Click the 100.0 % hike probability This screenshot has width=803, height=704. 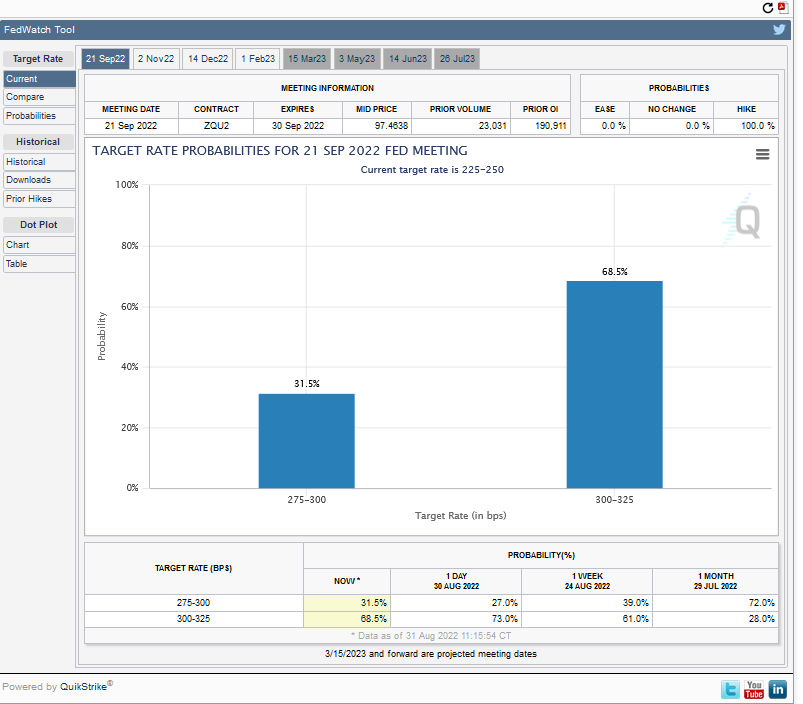click(x=757, y=125)
